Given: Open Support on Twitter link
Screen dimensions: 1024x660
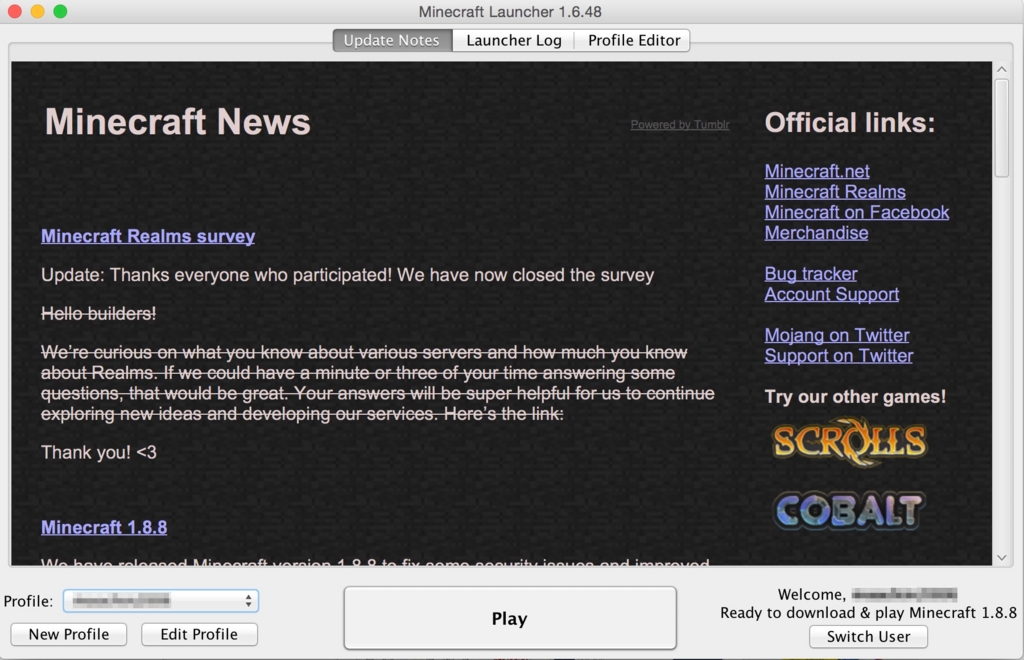Looking at the screenshot, I should pos(839,356).
